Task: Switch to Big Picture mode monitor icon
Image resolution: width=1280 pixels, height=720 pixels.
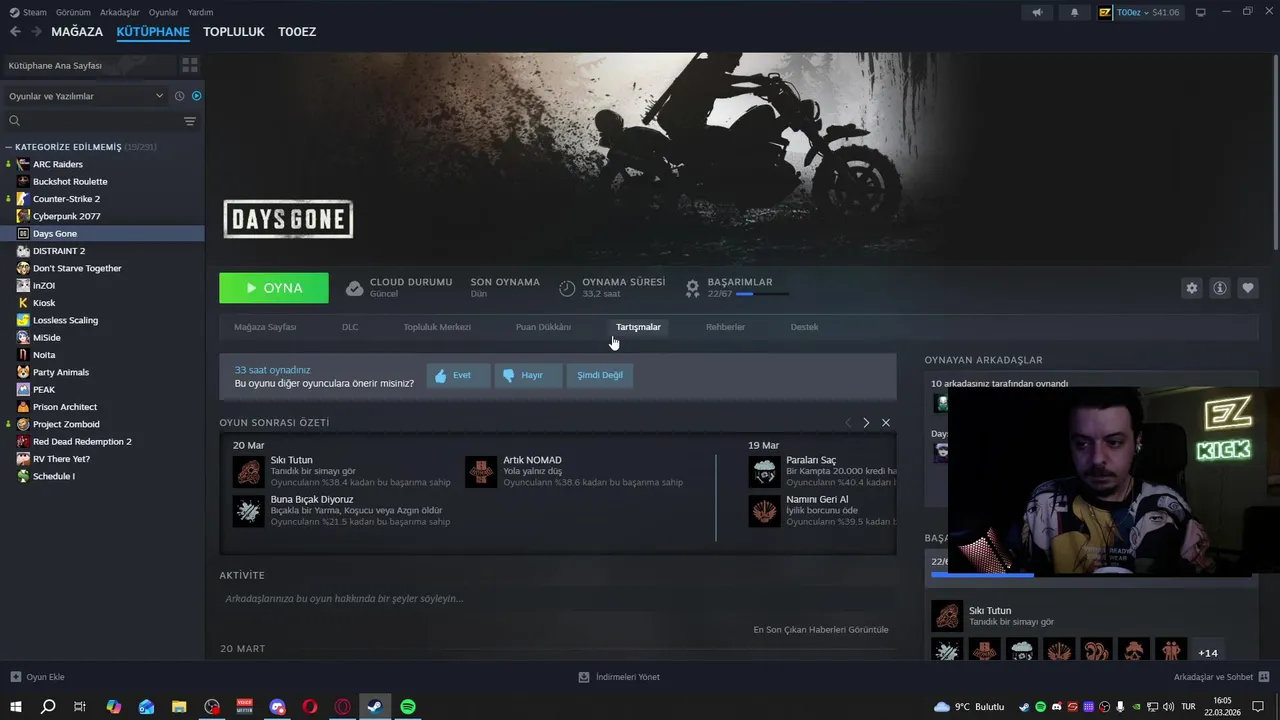Action: point(1201,12)
